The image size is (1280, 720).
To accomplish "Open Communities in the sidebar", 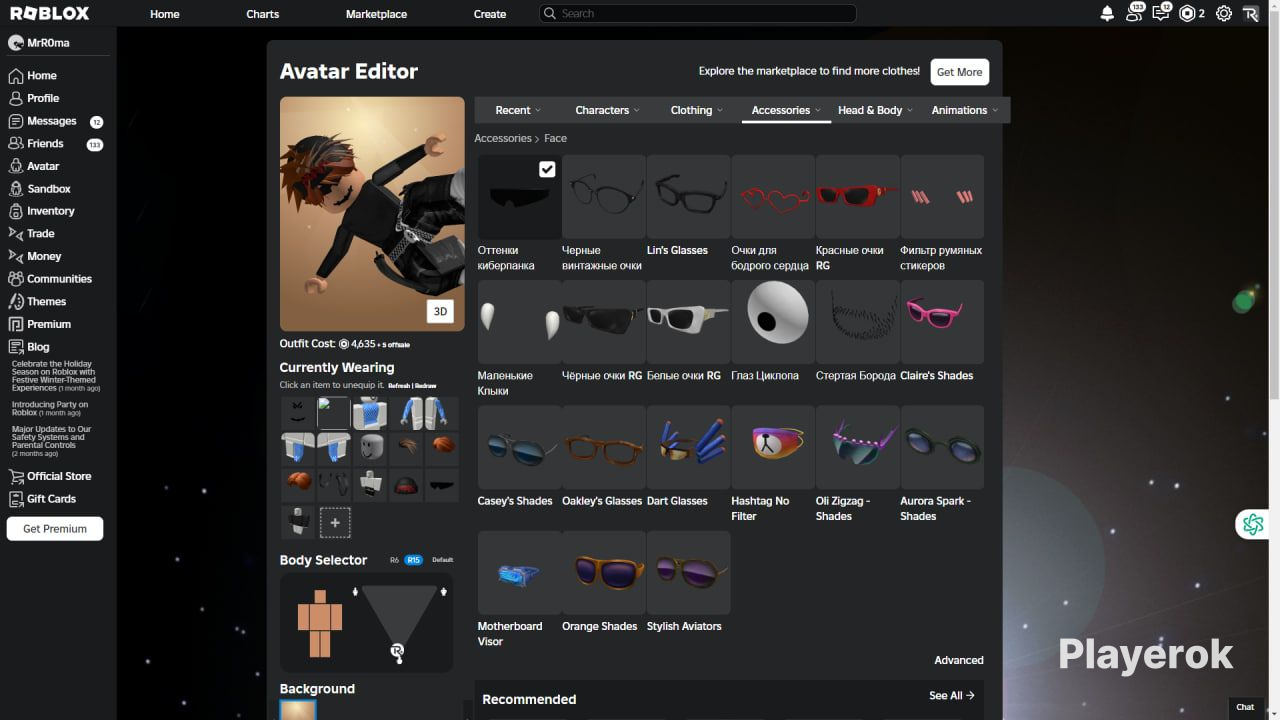I will (50, 279).
